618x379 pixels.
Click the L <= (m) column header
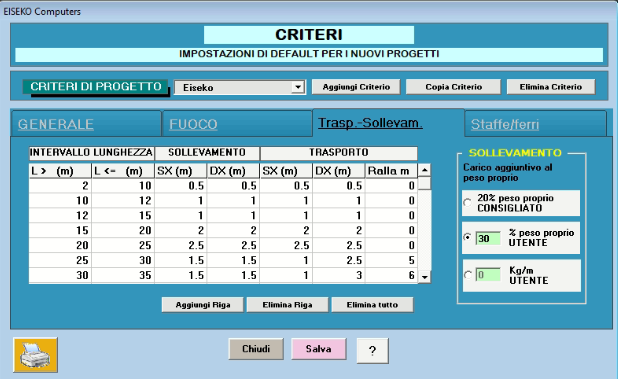[123, 171]
